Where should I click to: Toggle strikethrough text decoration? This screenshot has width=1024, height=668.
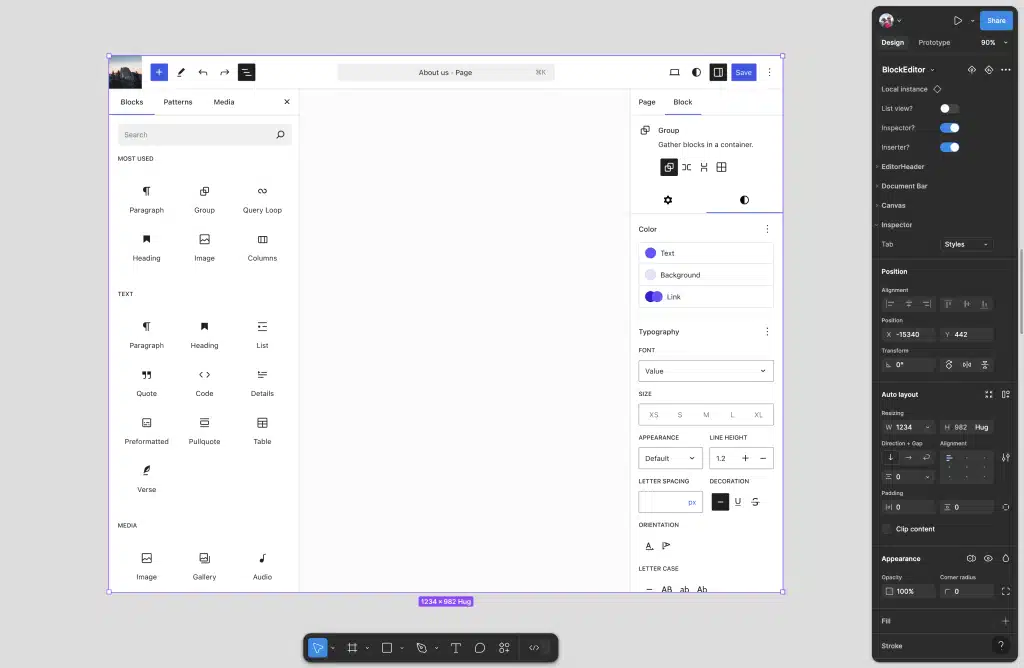pyautogui.click(x=755, y=501)
